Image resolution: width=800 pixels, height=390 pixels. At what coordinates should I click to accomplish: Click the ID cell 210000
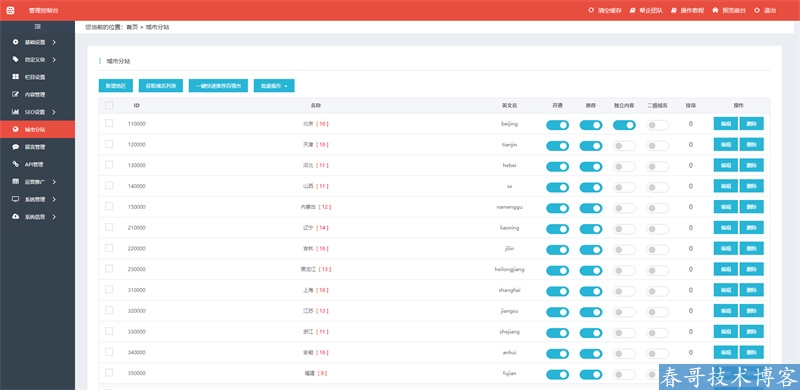coord(137,228)
